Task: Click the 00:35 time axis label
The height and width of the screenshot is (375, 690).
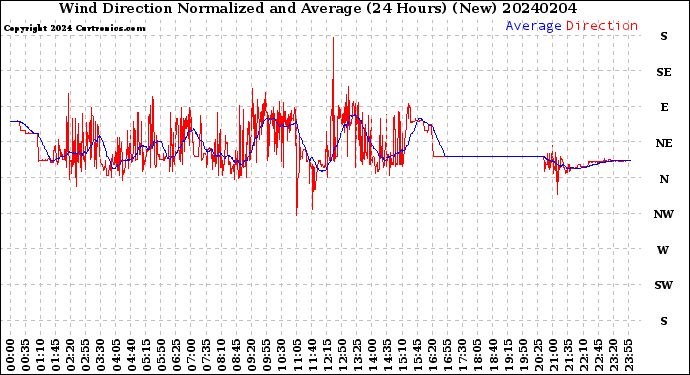Action: click(26, 355)
